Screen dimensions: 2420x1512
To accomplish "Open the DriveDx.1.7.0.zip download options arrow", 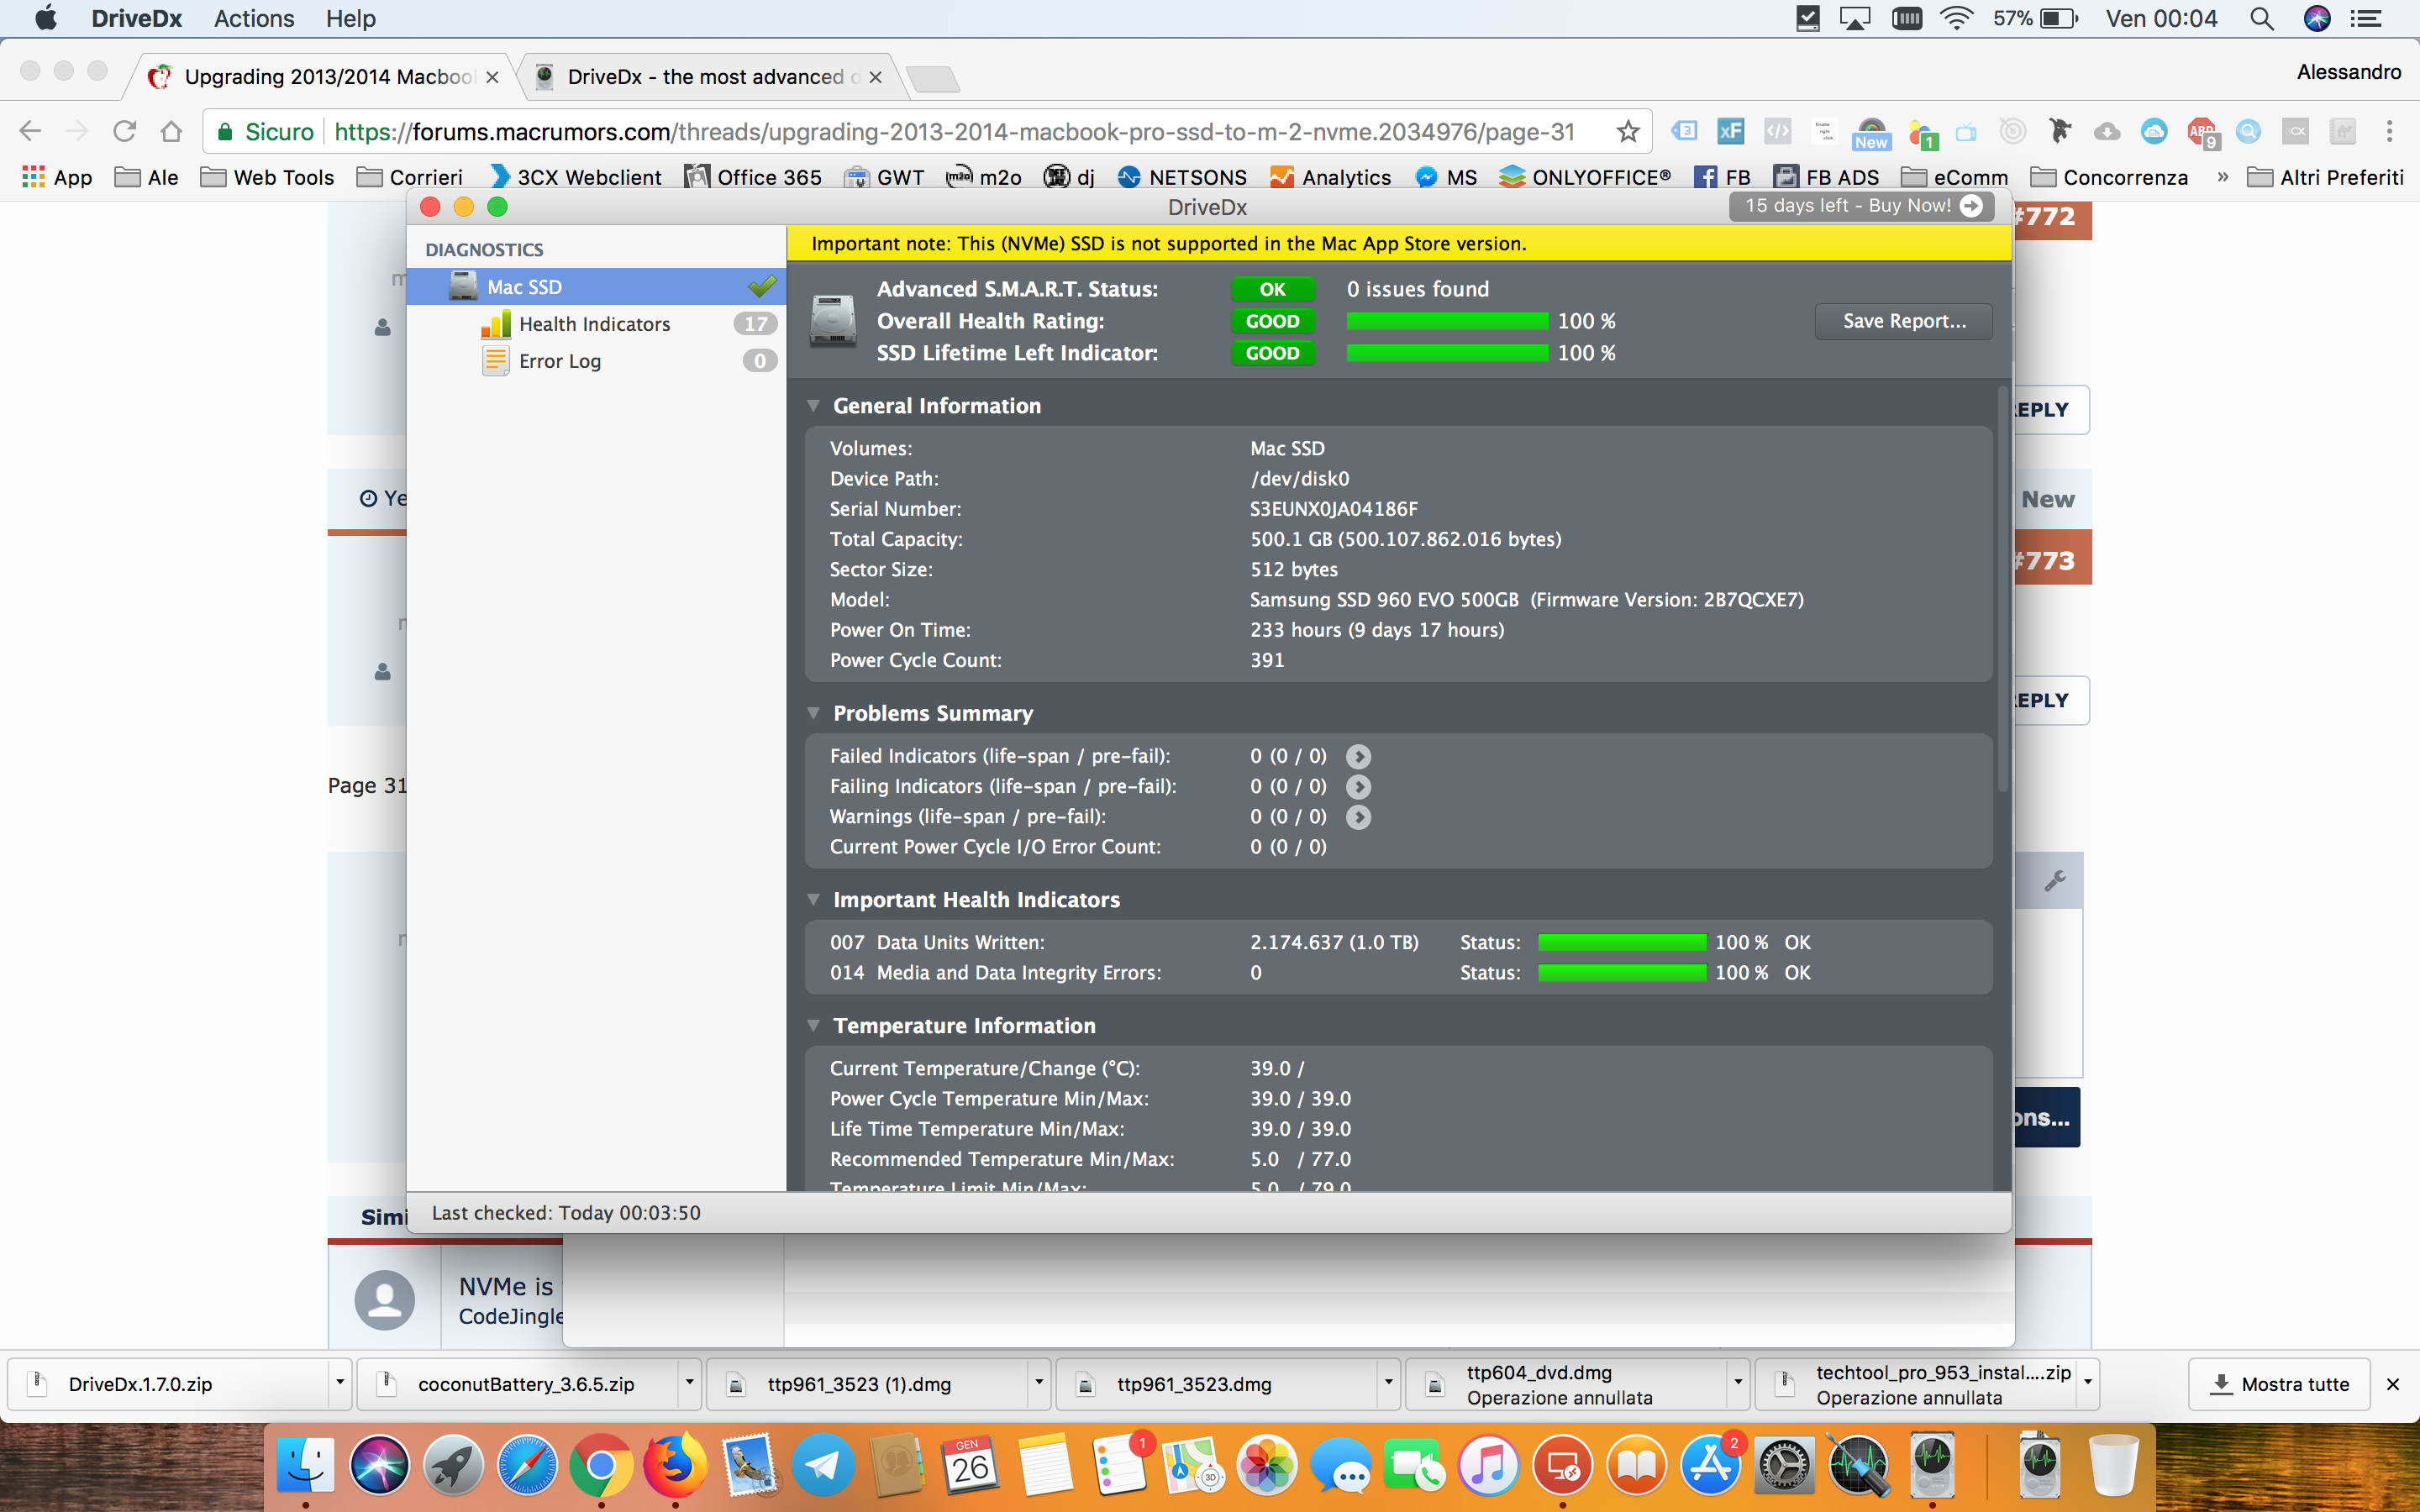I will [x=340, y=1383].
